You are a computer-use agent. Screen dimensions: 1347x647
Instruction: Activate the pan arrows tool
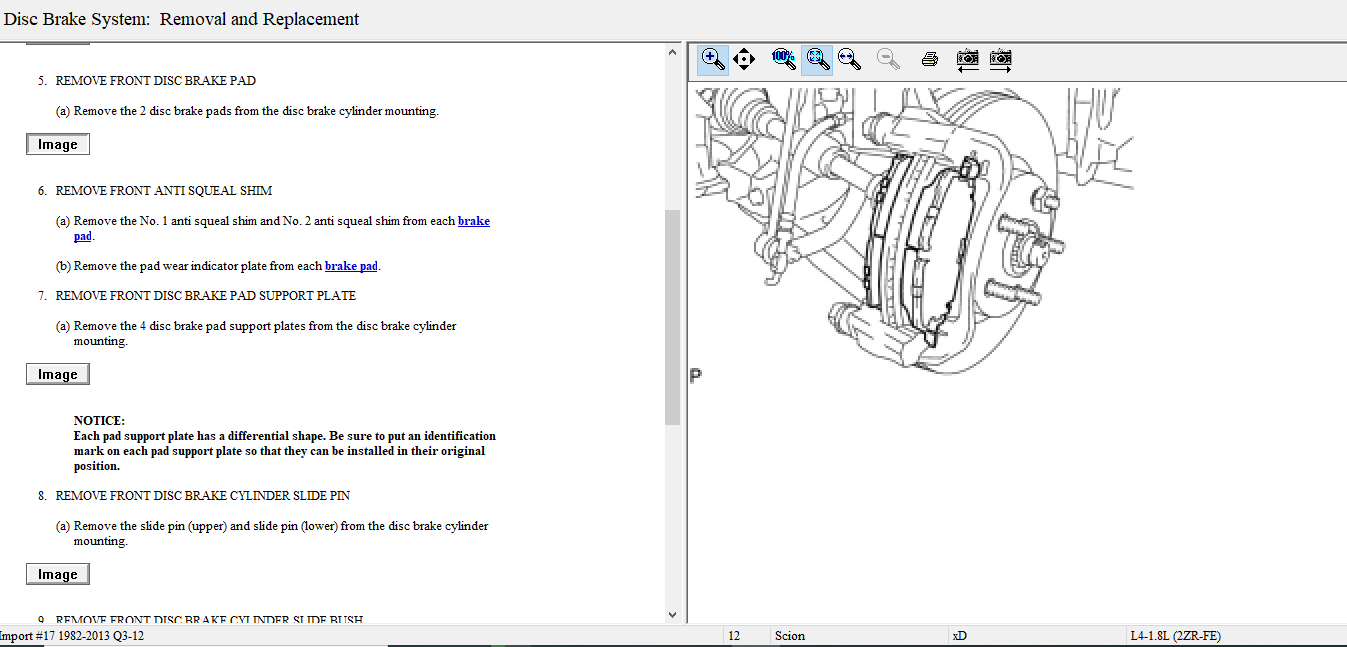744,59
